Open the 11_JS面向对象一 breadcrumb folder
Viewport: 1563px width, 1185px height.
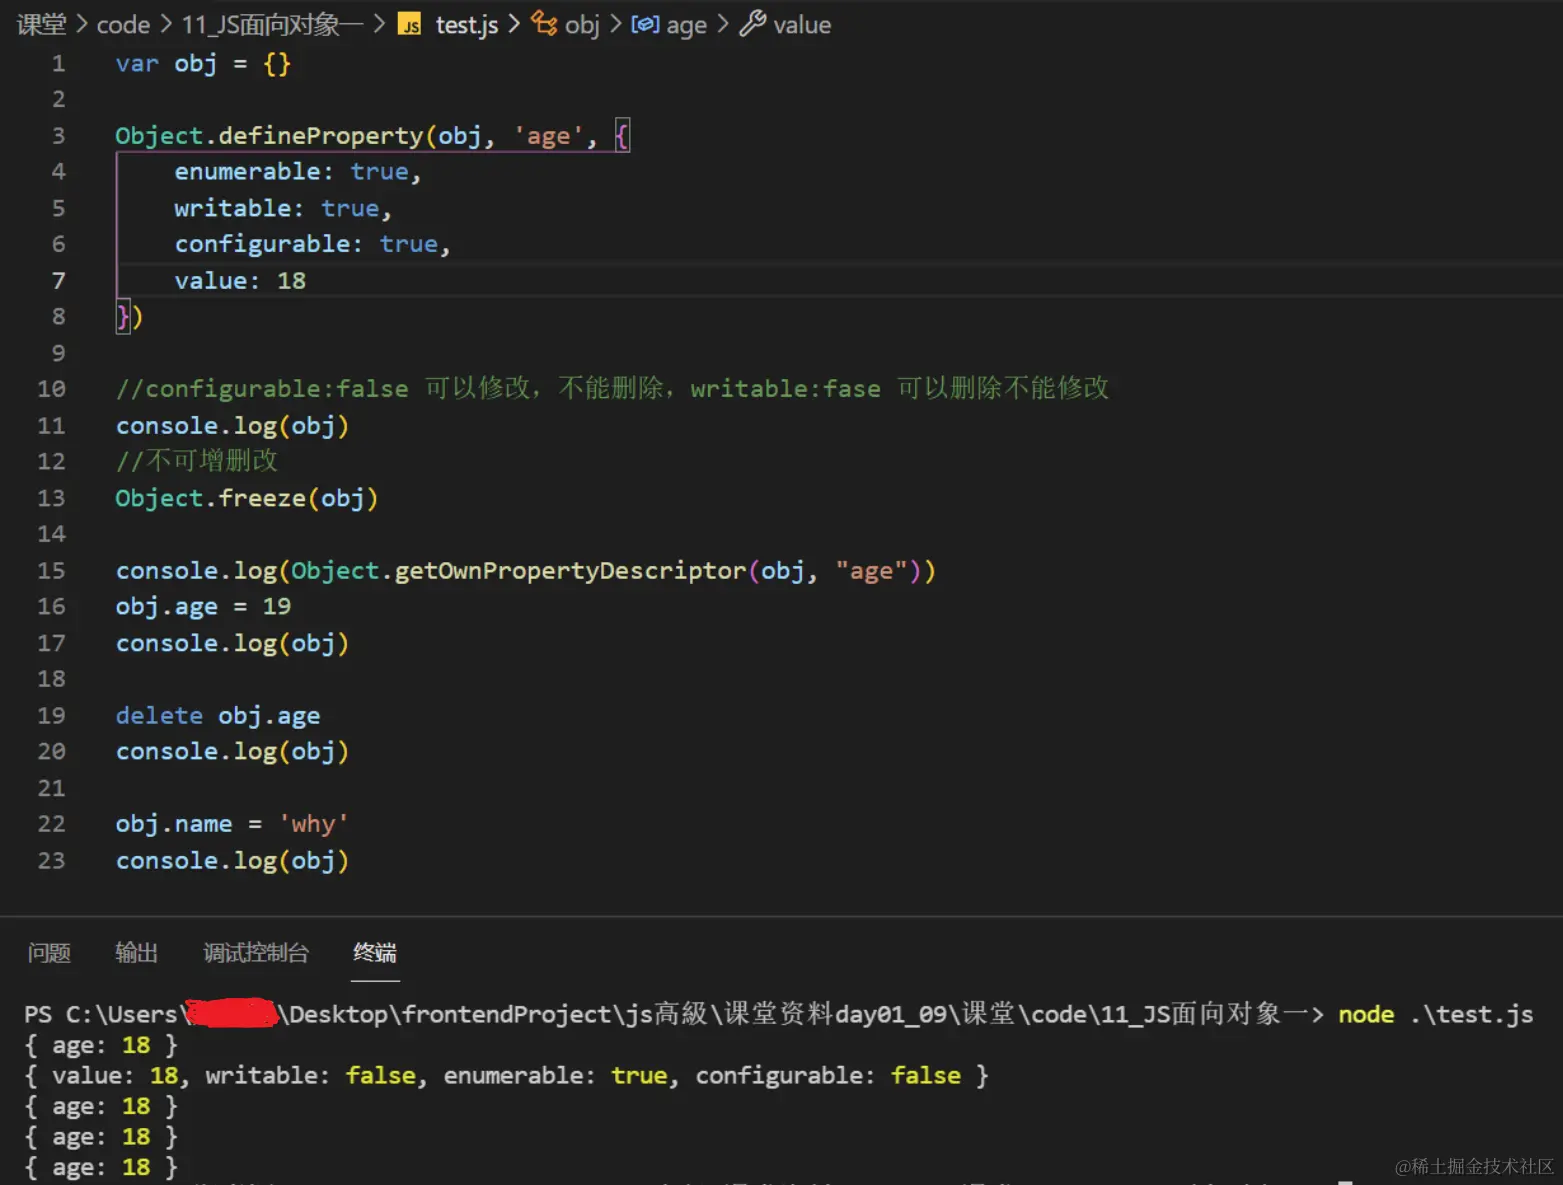(x=271, y=25)
